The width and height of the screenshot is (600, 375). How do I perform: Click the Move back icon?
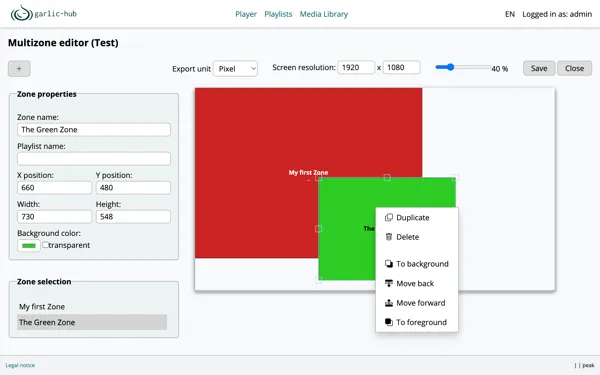pyautogui.click(x=389, y=283)
